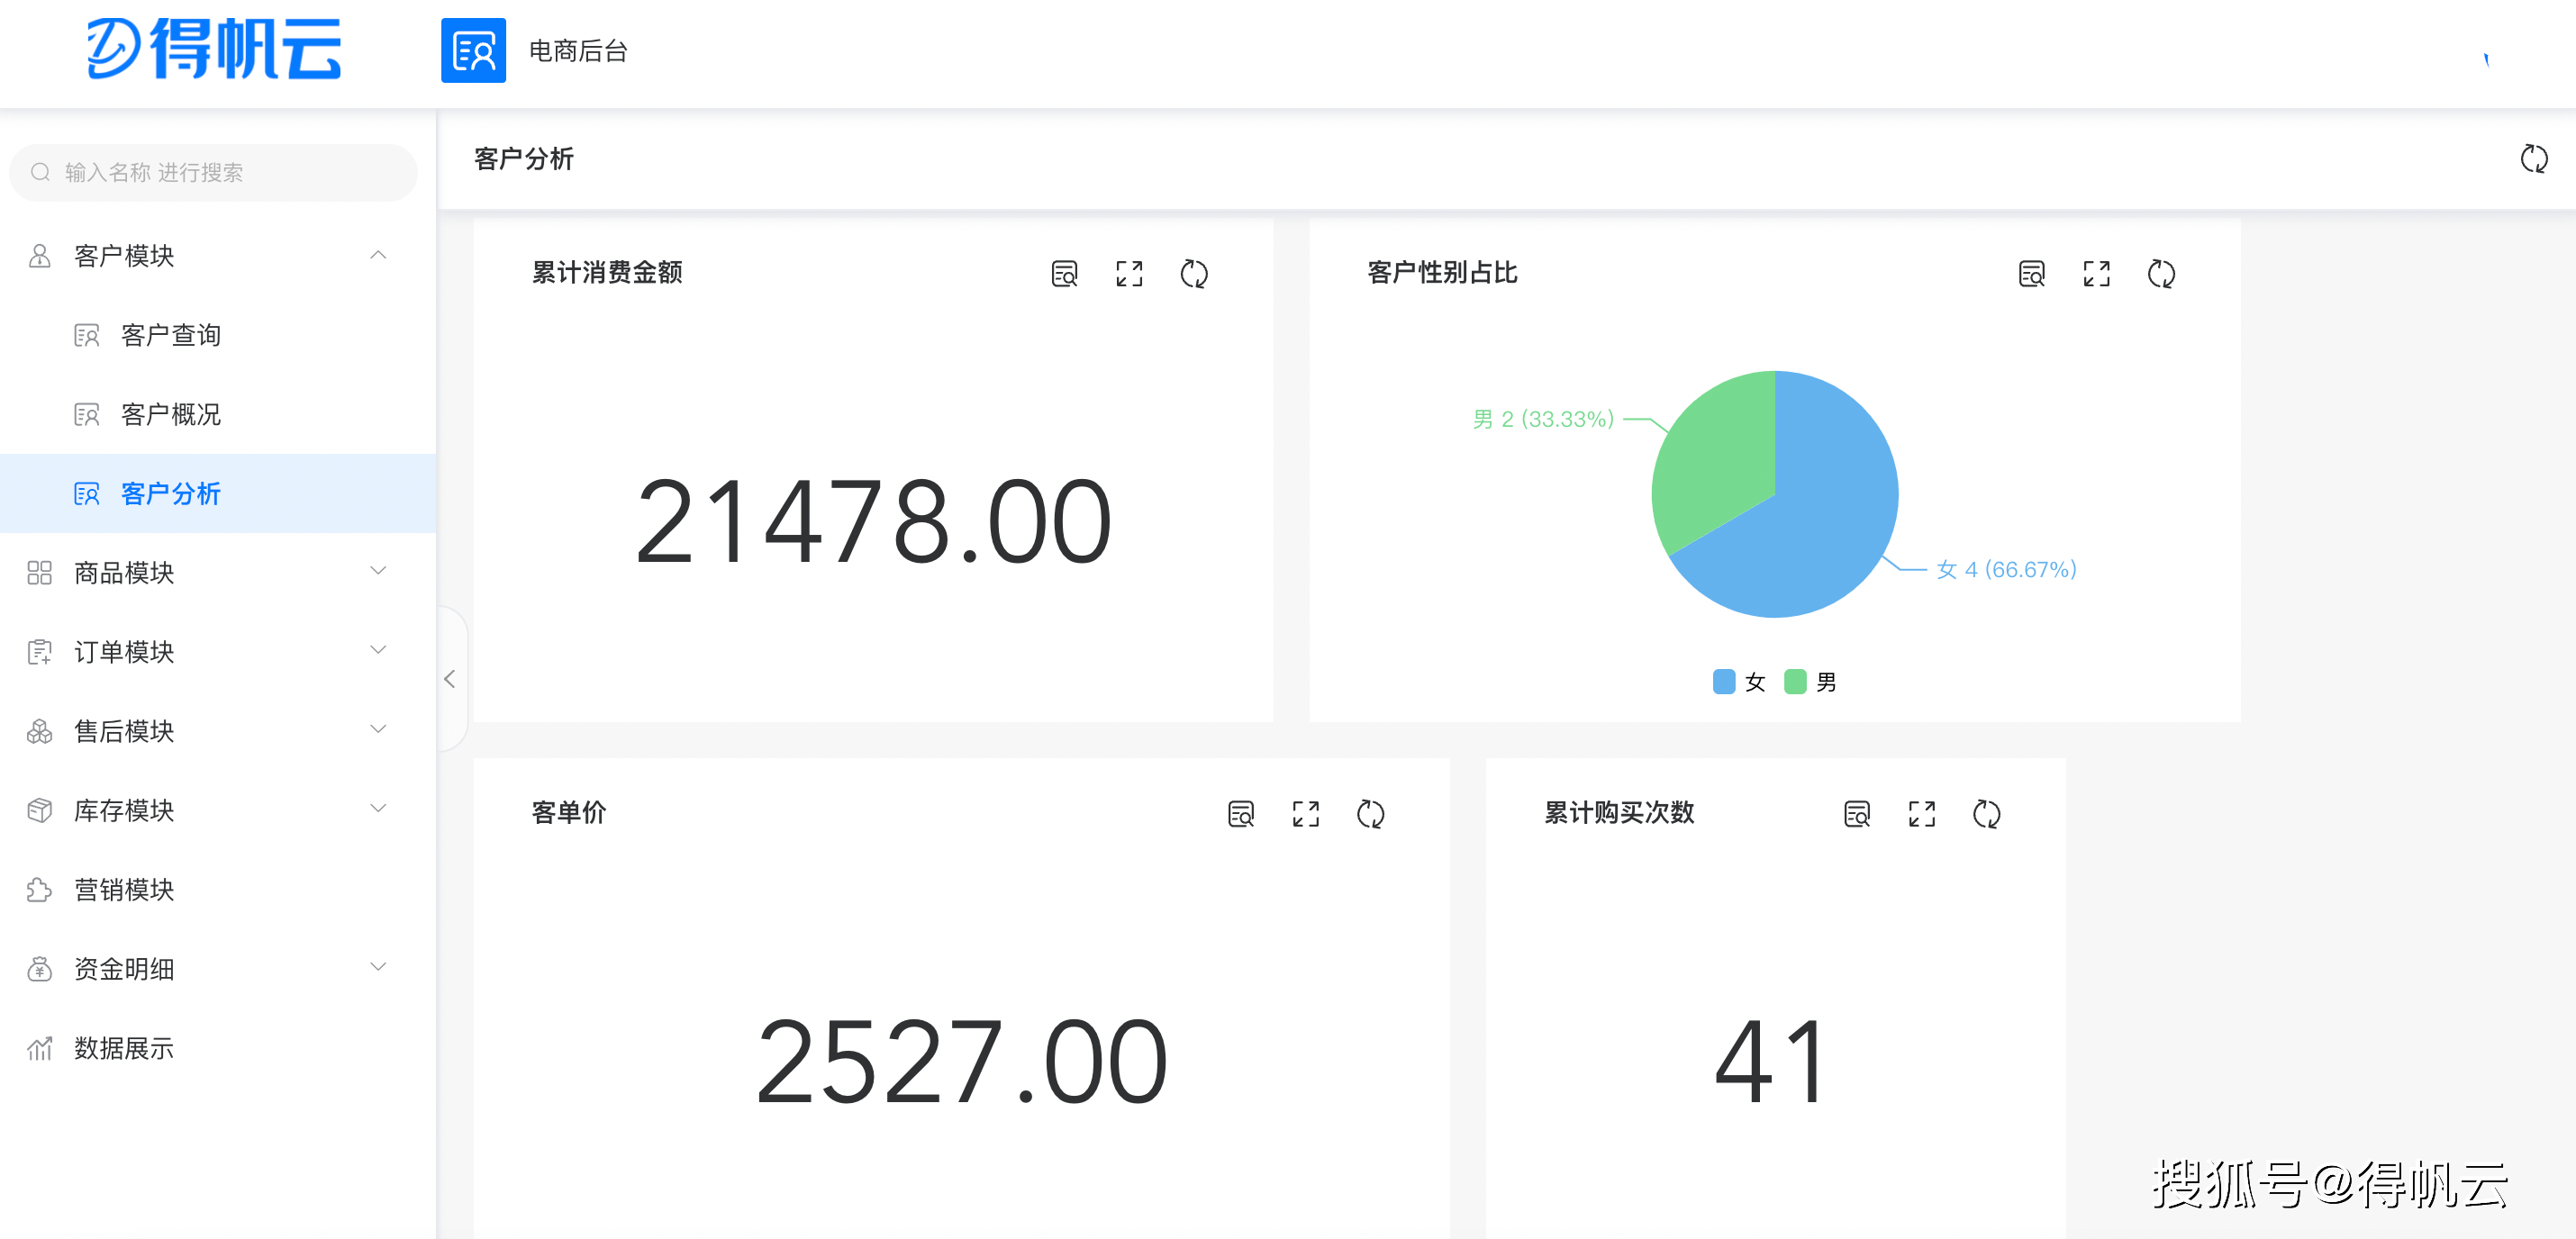
Task: Maximize the 客户性别占比 chart fullscreen
Action: click(x=2096, y=274)
